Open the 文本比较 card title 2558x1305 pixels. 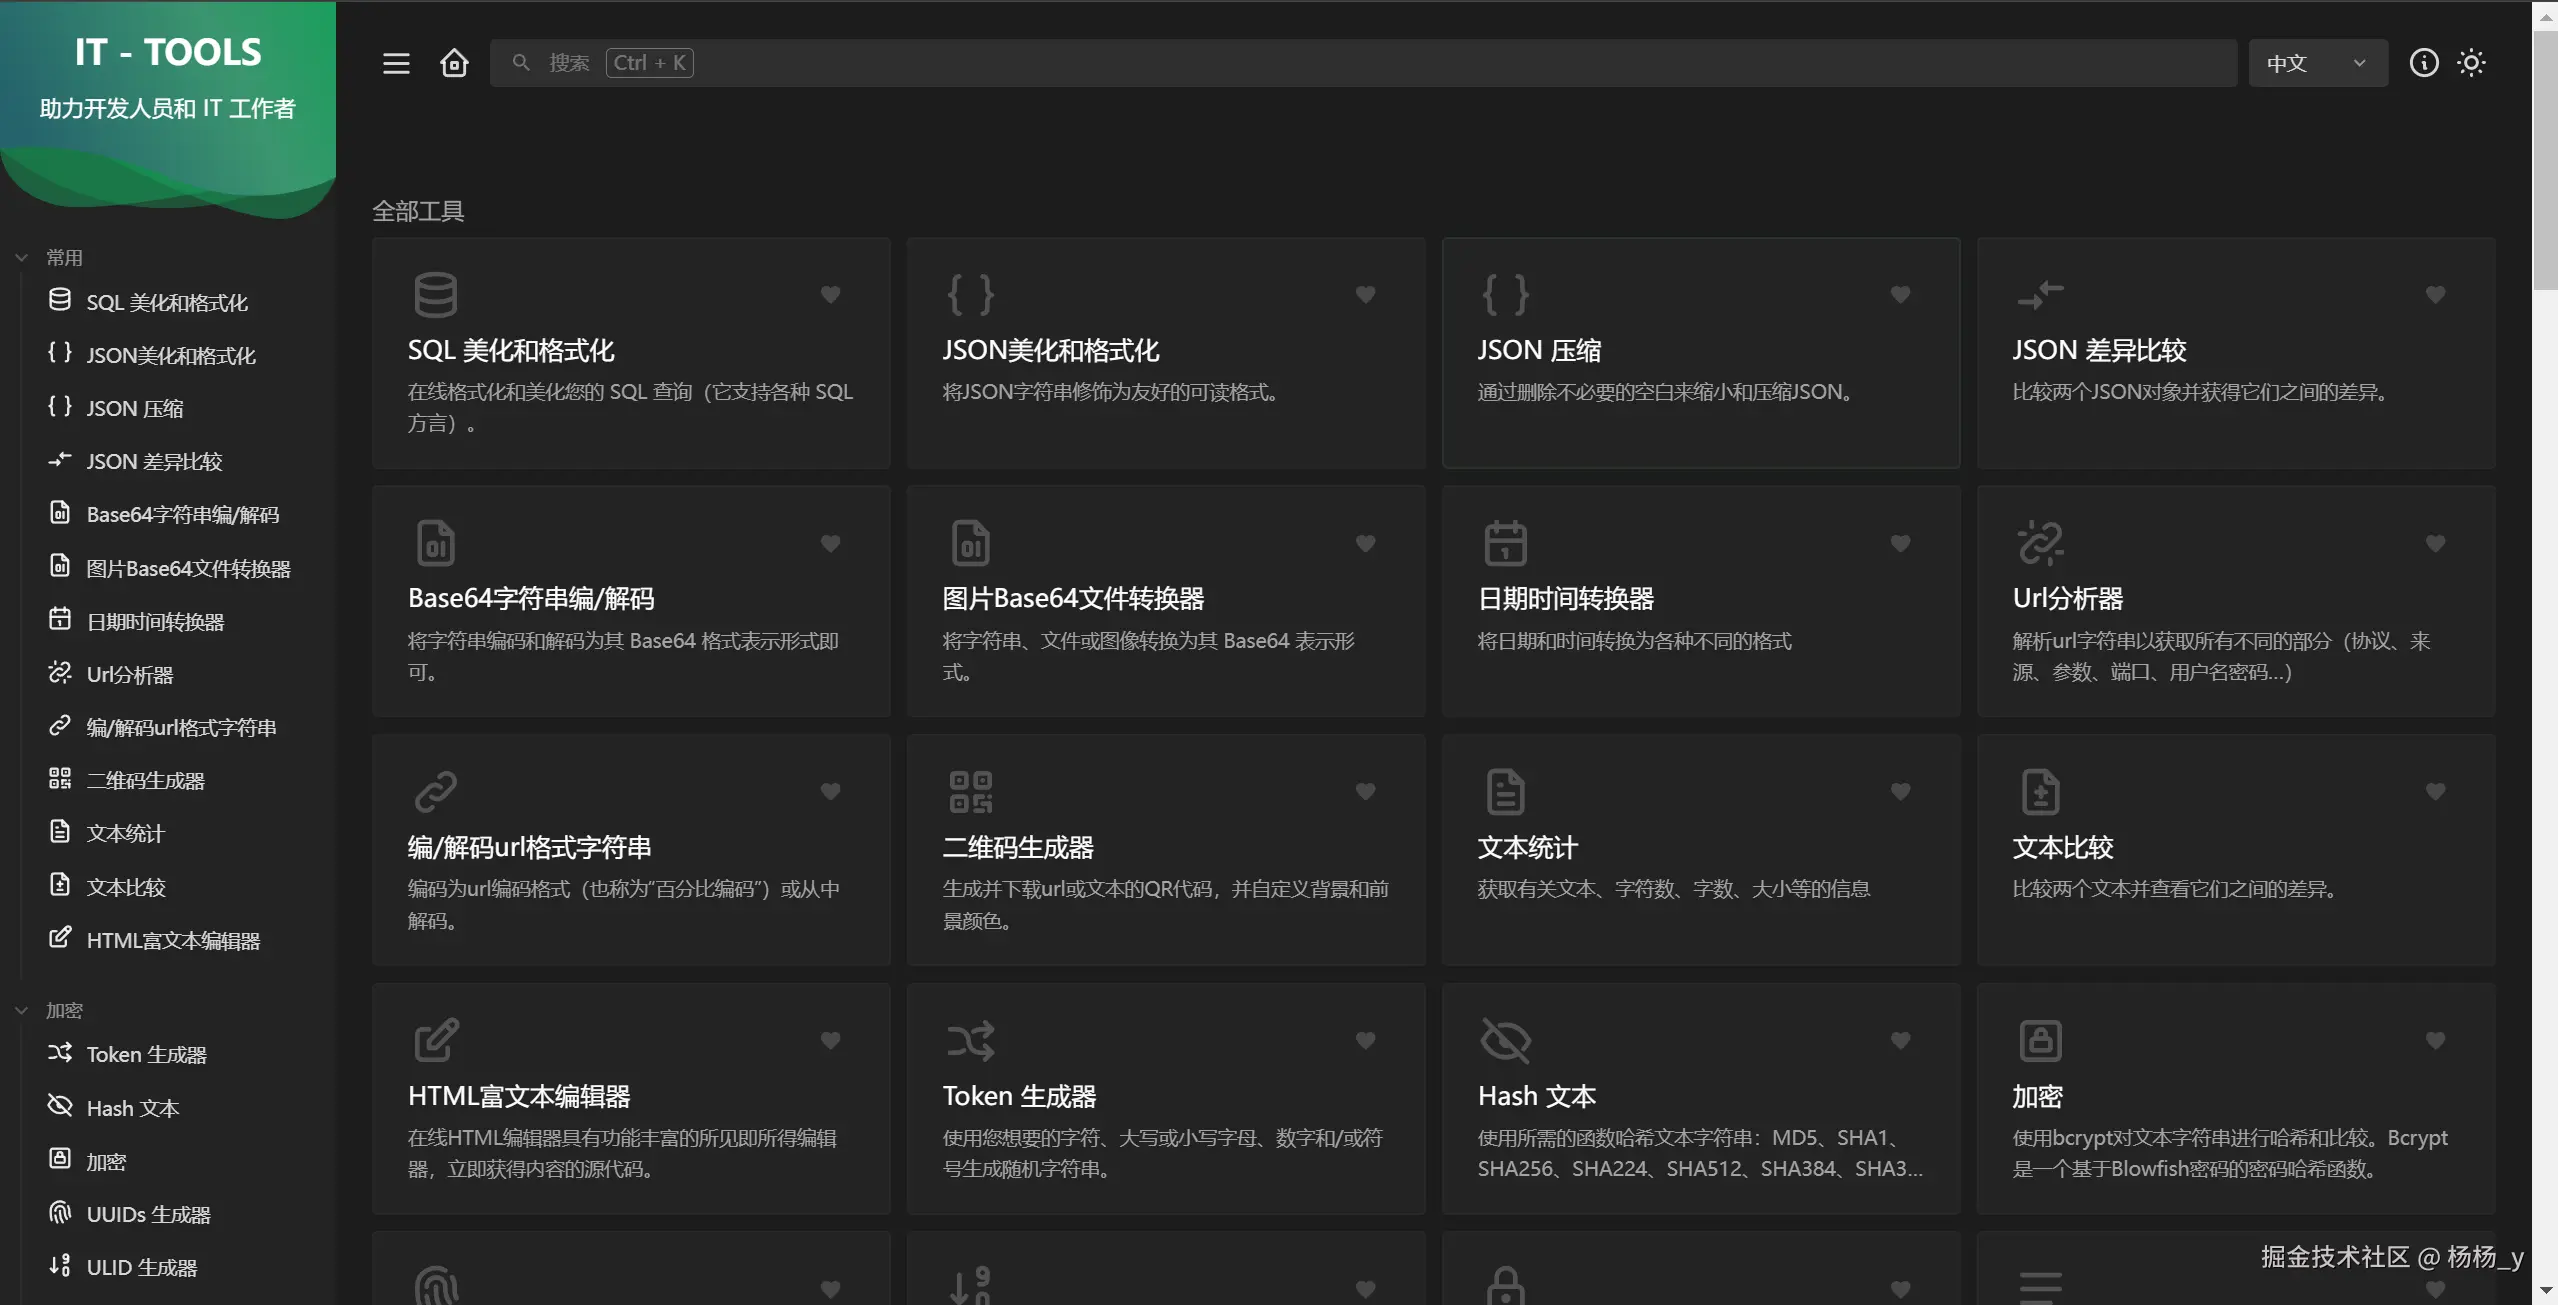click(2062, 847)
